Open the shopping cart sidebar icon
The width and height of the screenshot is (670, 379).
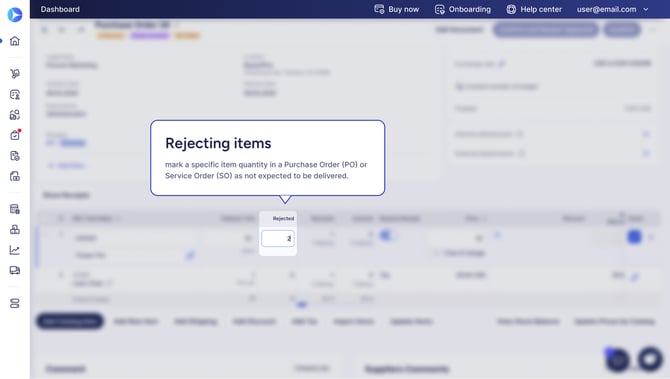point(15,74)
